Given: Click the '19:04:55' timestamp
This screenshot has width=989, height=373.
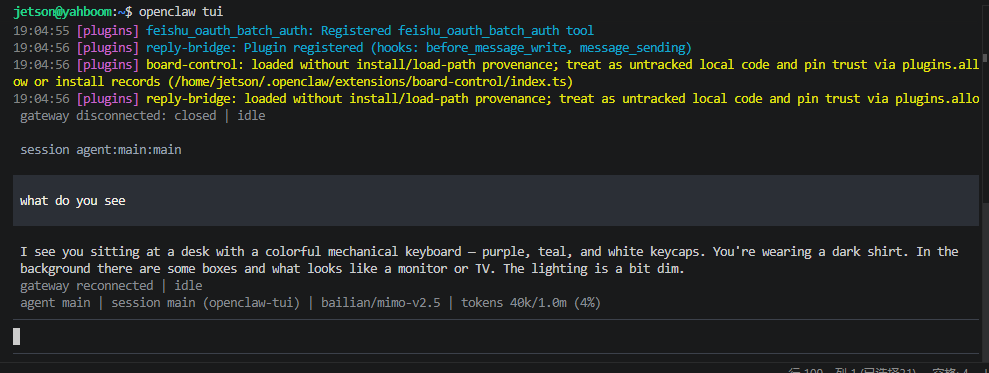Looking at the screenshot, I should coord(41,30).
